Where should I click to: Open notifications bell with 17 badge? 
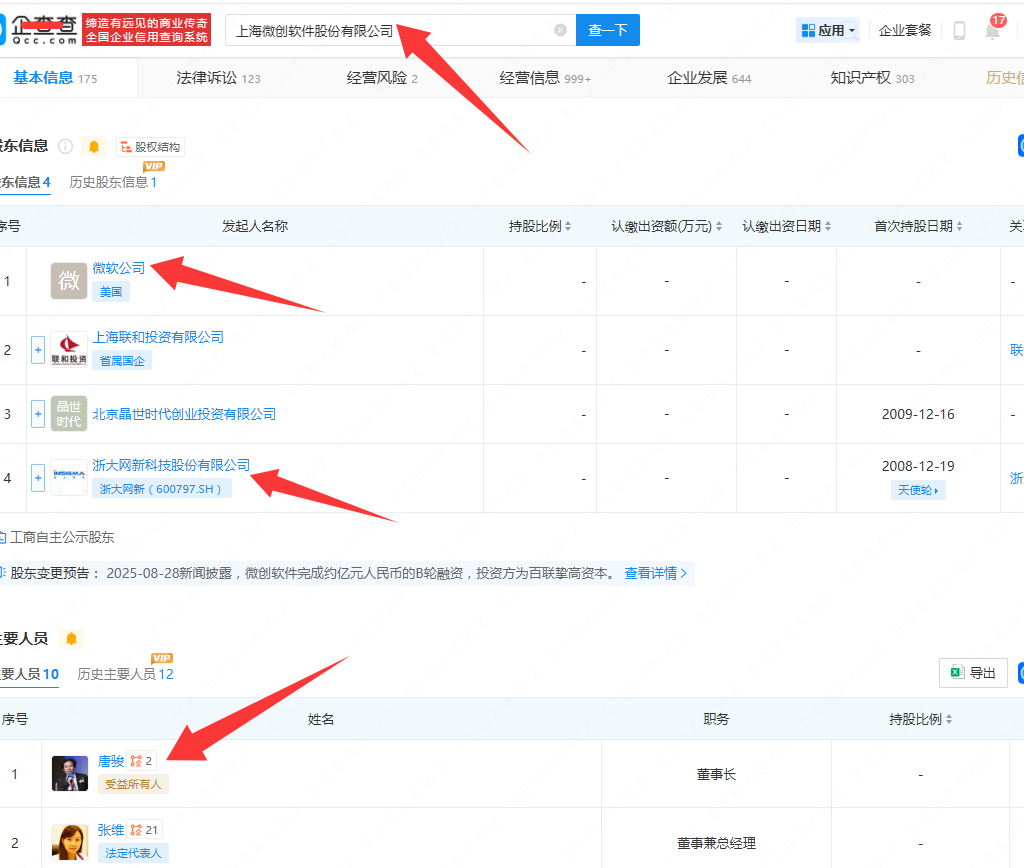pyautogui.click(x=993, y=29)
